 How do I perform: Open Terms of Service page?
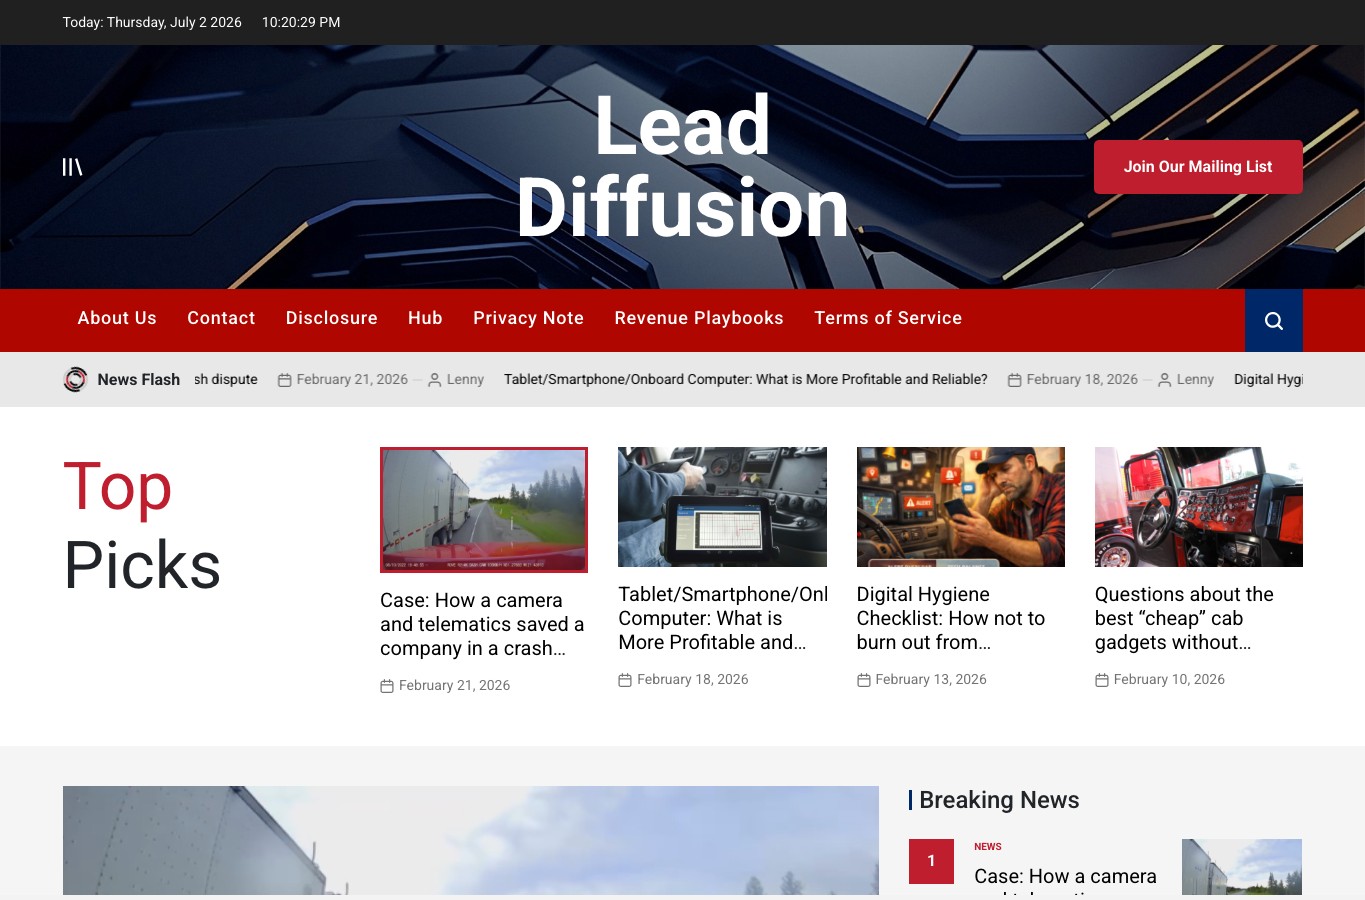coord(888,318)
